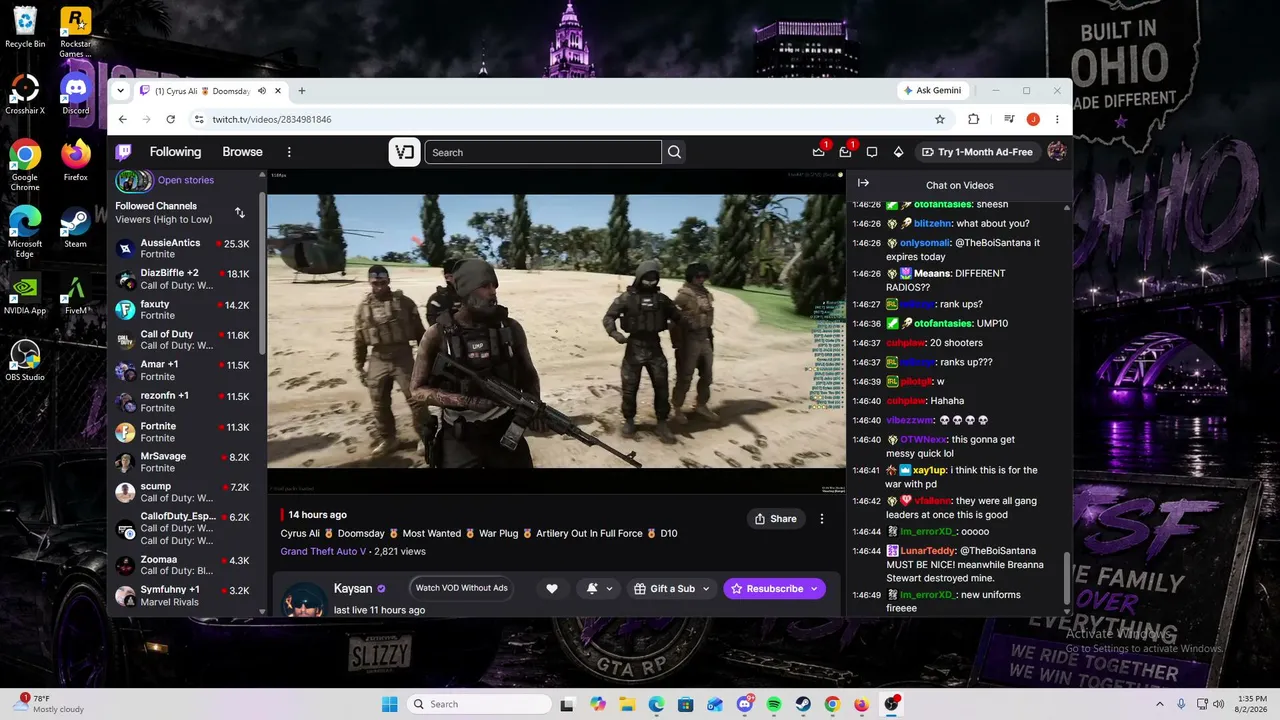Open the Windows Start menu
1280x720 pixels.
(x=390, y=704)
